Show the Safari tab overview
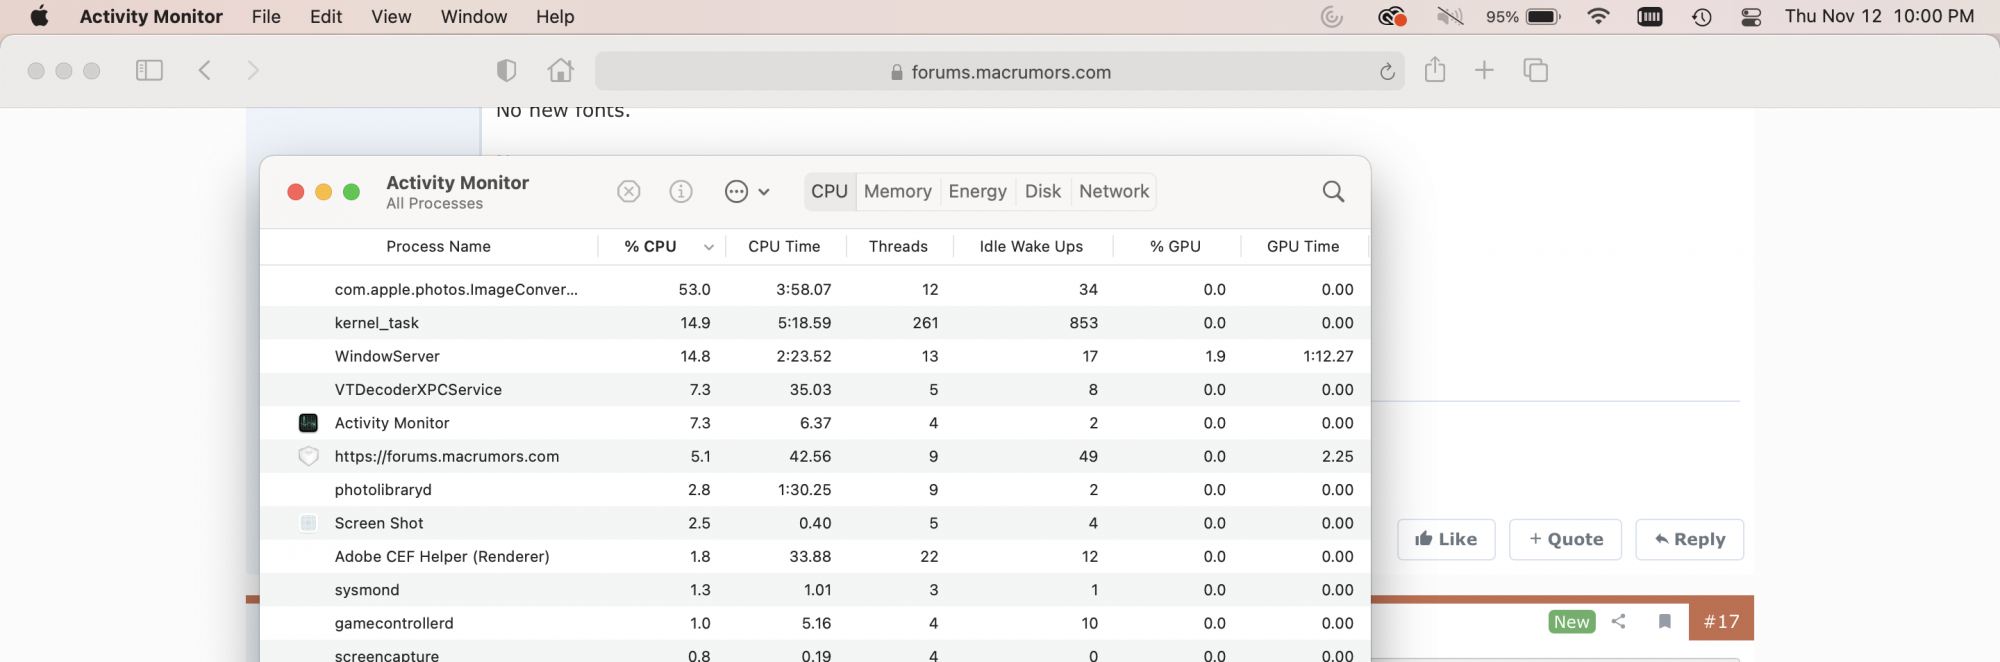This screenshot has height=662, width=2000. tap(1535, 70)
